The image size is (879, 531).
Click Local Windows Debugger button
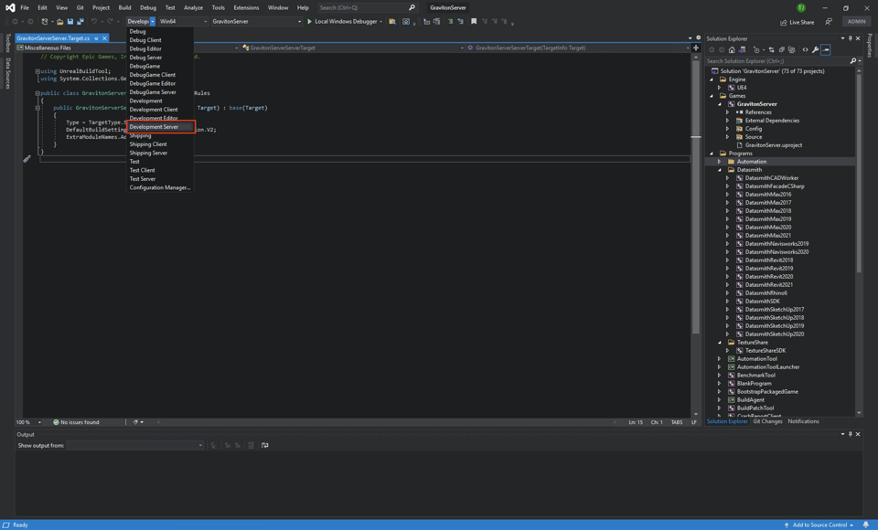click(x=343, y=21)
